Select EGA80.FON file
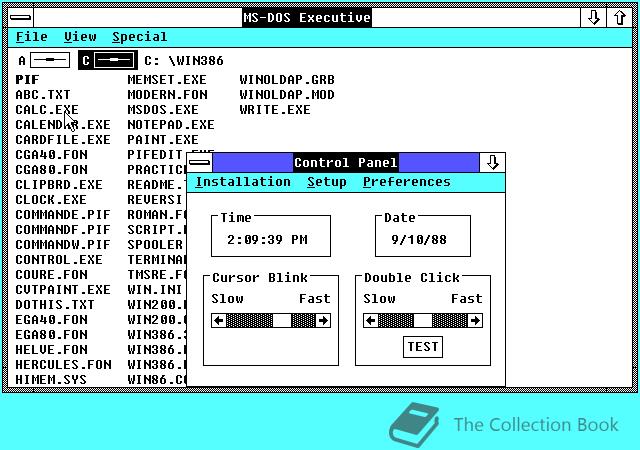 pos(51,334)
